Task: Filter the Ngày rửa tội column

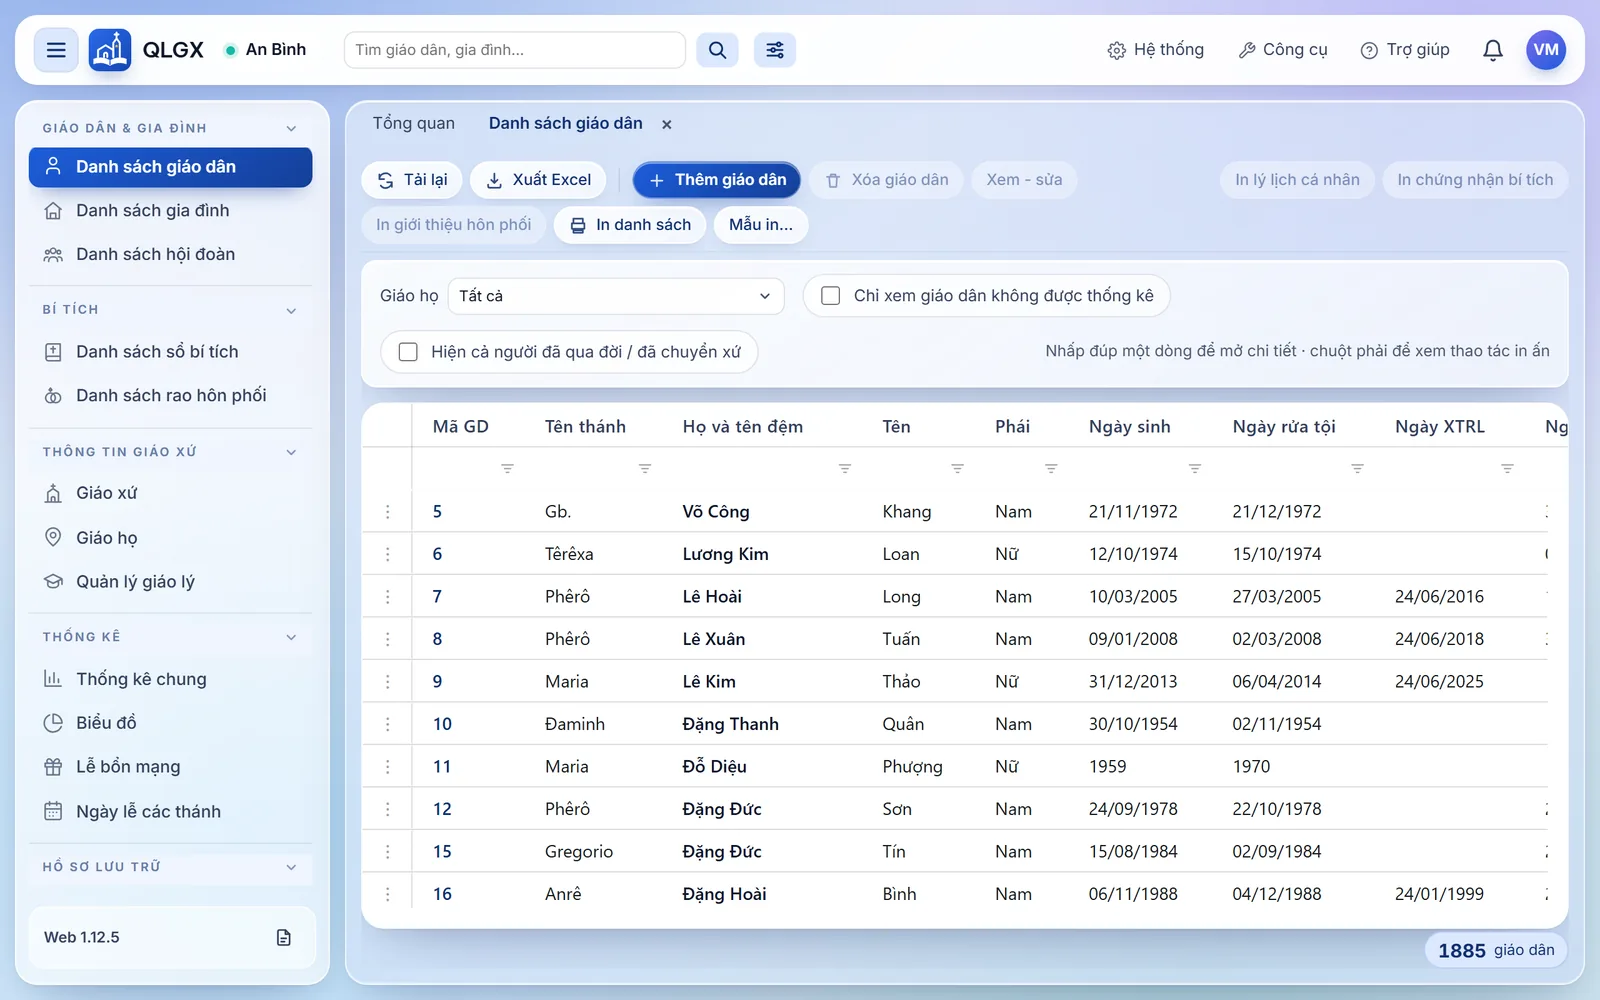Action: 1357,468
